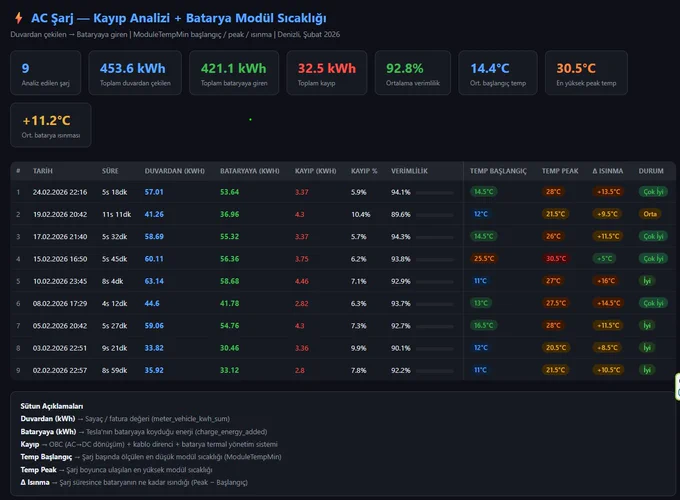
Task: Select the date '17.02.2026 21:40'
Action: tap(60, 236)
